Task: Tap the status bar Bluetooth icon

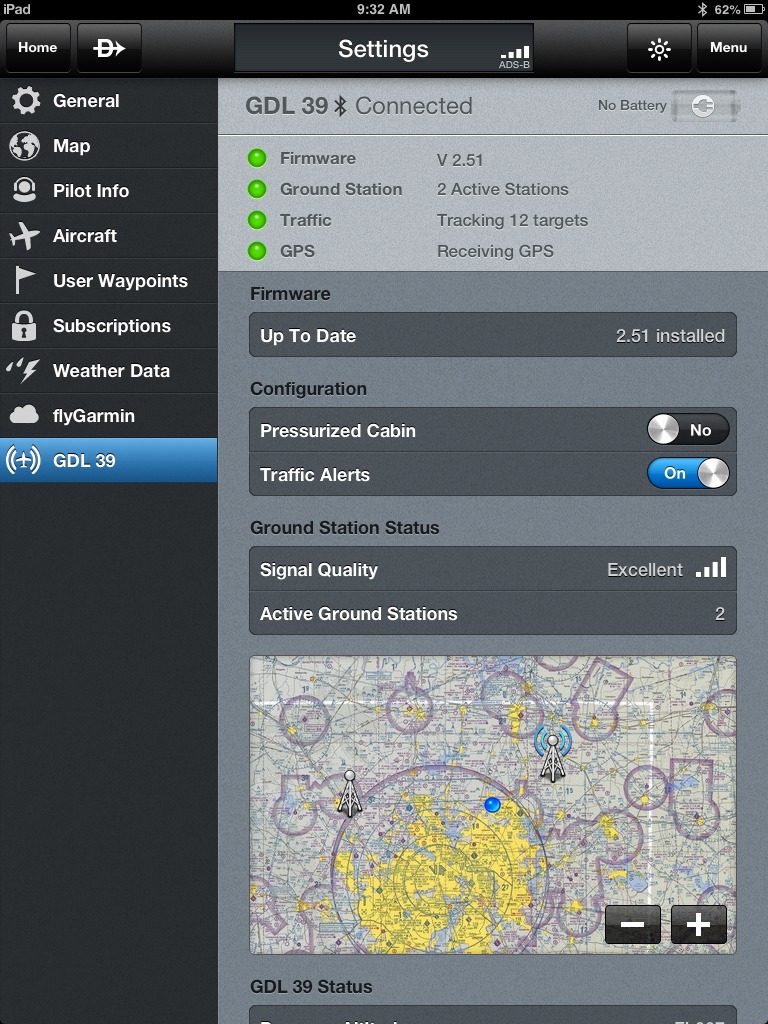Action: (702, 9)
